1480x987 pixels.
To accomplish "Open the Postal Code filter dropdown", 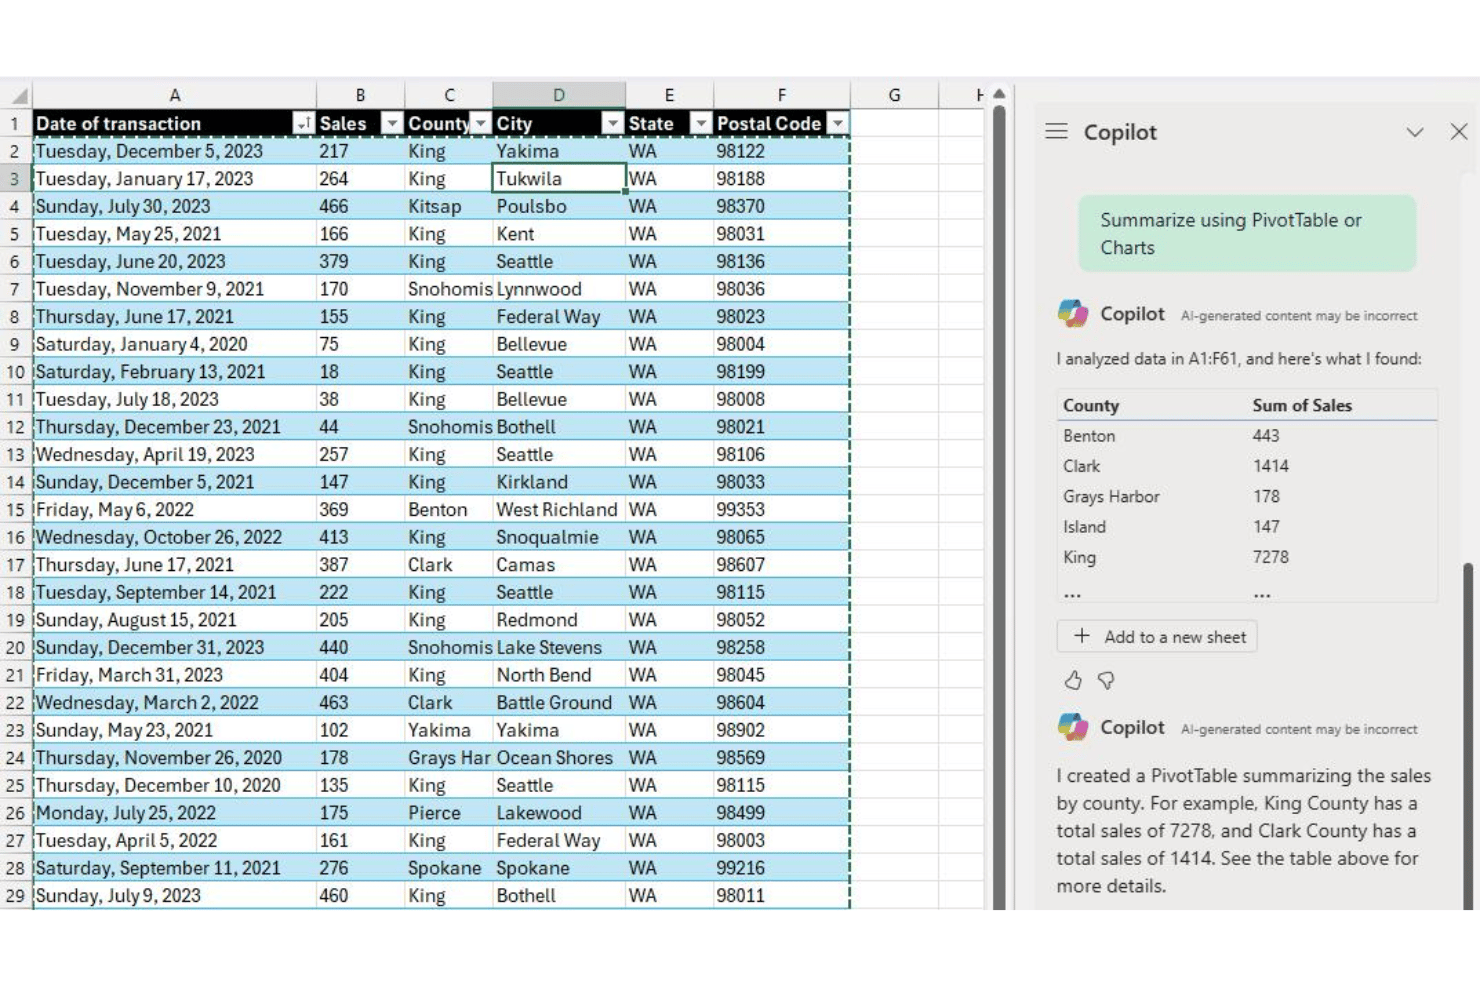I will point(838,123).
